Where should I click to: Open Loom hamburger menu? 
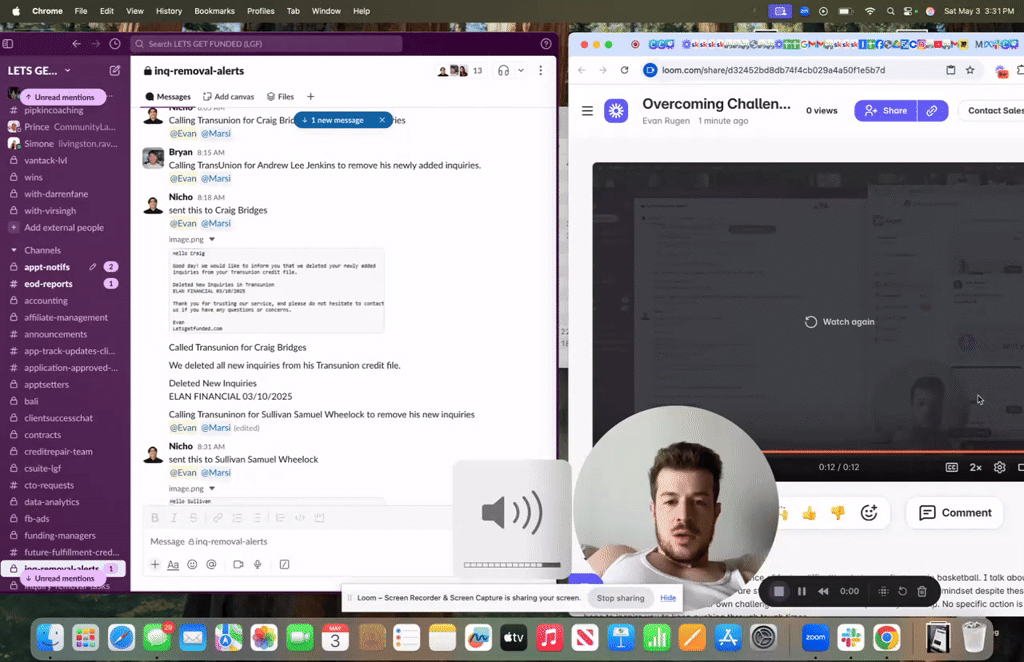coord(587,111)
